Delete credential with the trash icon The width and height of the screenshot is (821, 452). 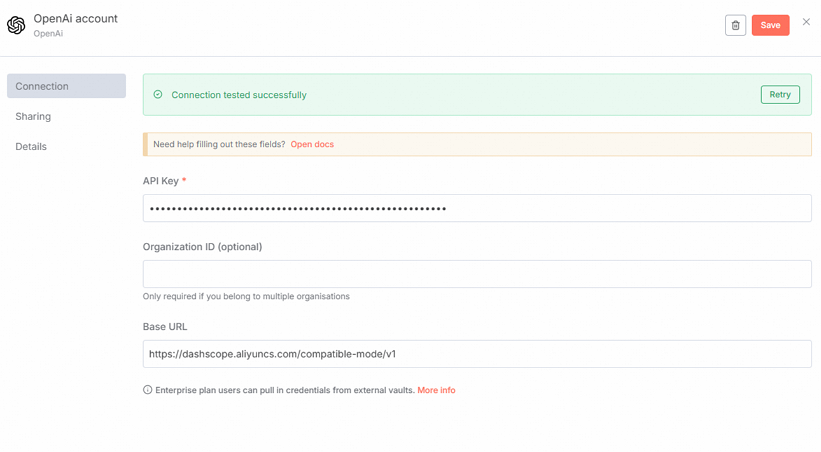point(735,25)
